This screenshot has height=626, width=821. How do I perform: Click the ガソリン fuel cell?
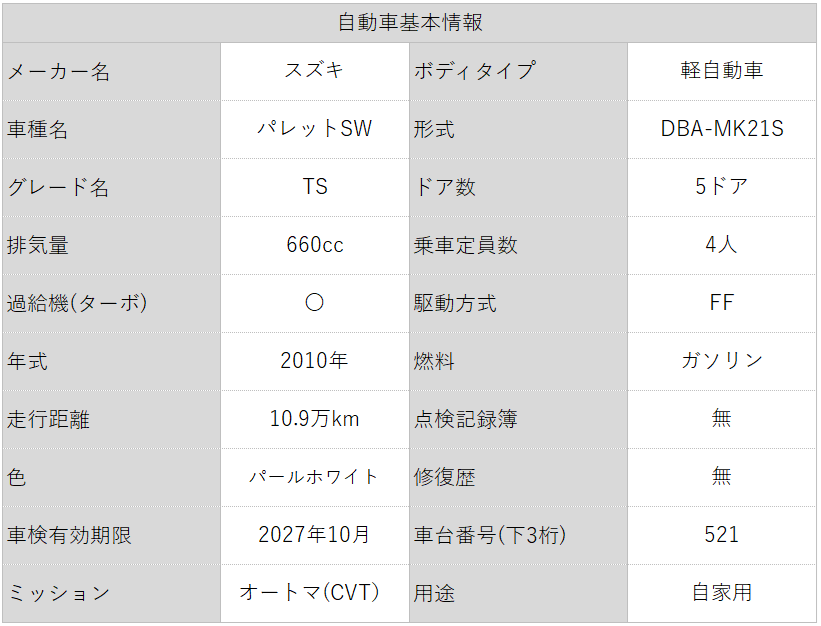721,361
